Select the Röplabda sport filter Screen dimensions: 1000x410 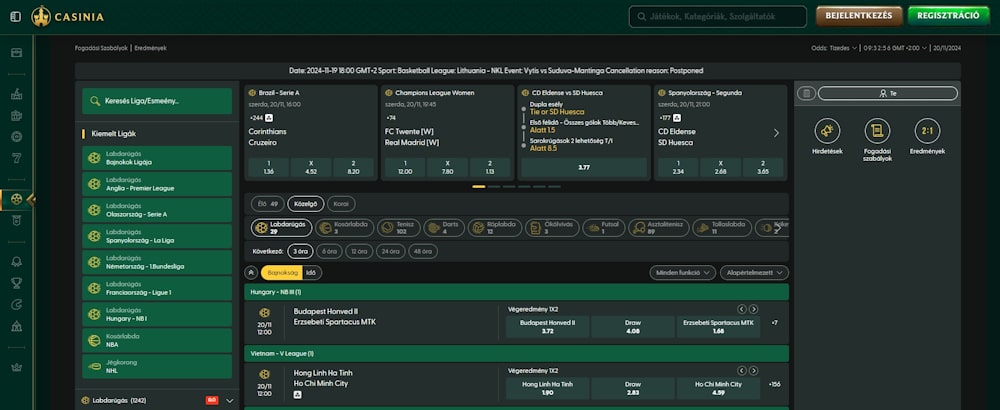495,228
